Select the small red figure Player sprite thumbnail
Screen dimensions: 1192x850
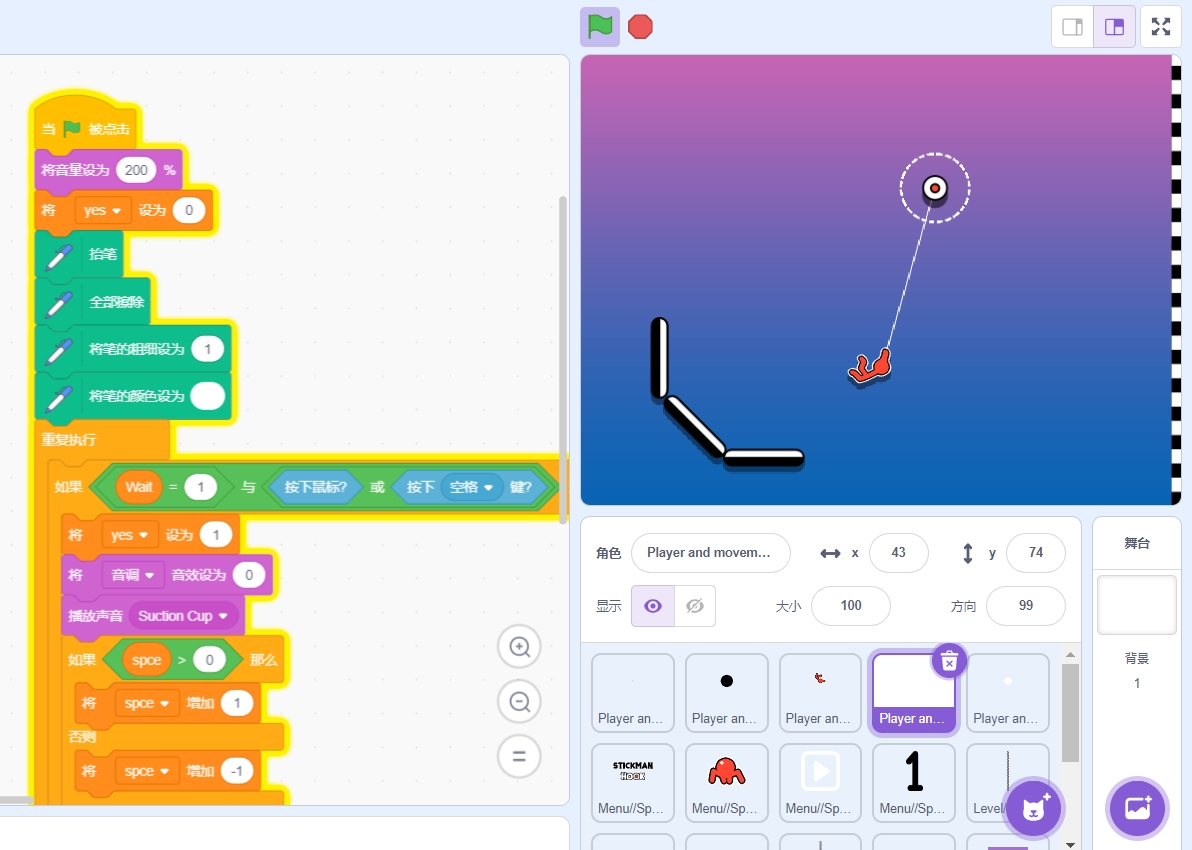pos(820,693)
